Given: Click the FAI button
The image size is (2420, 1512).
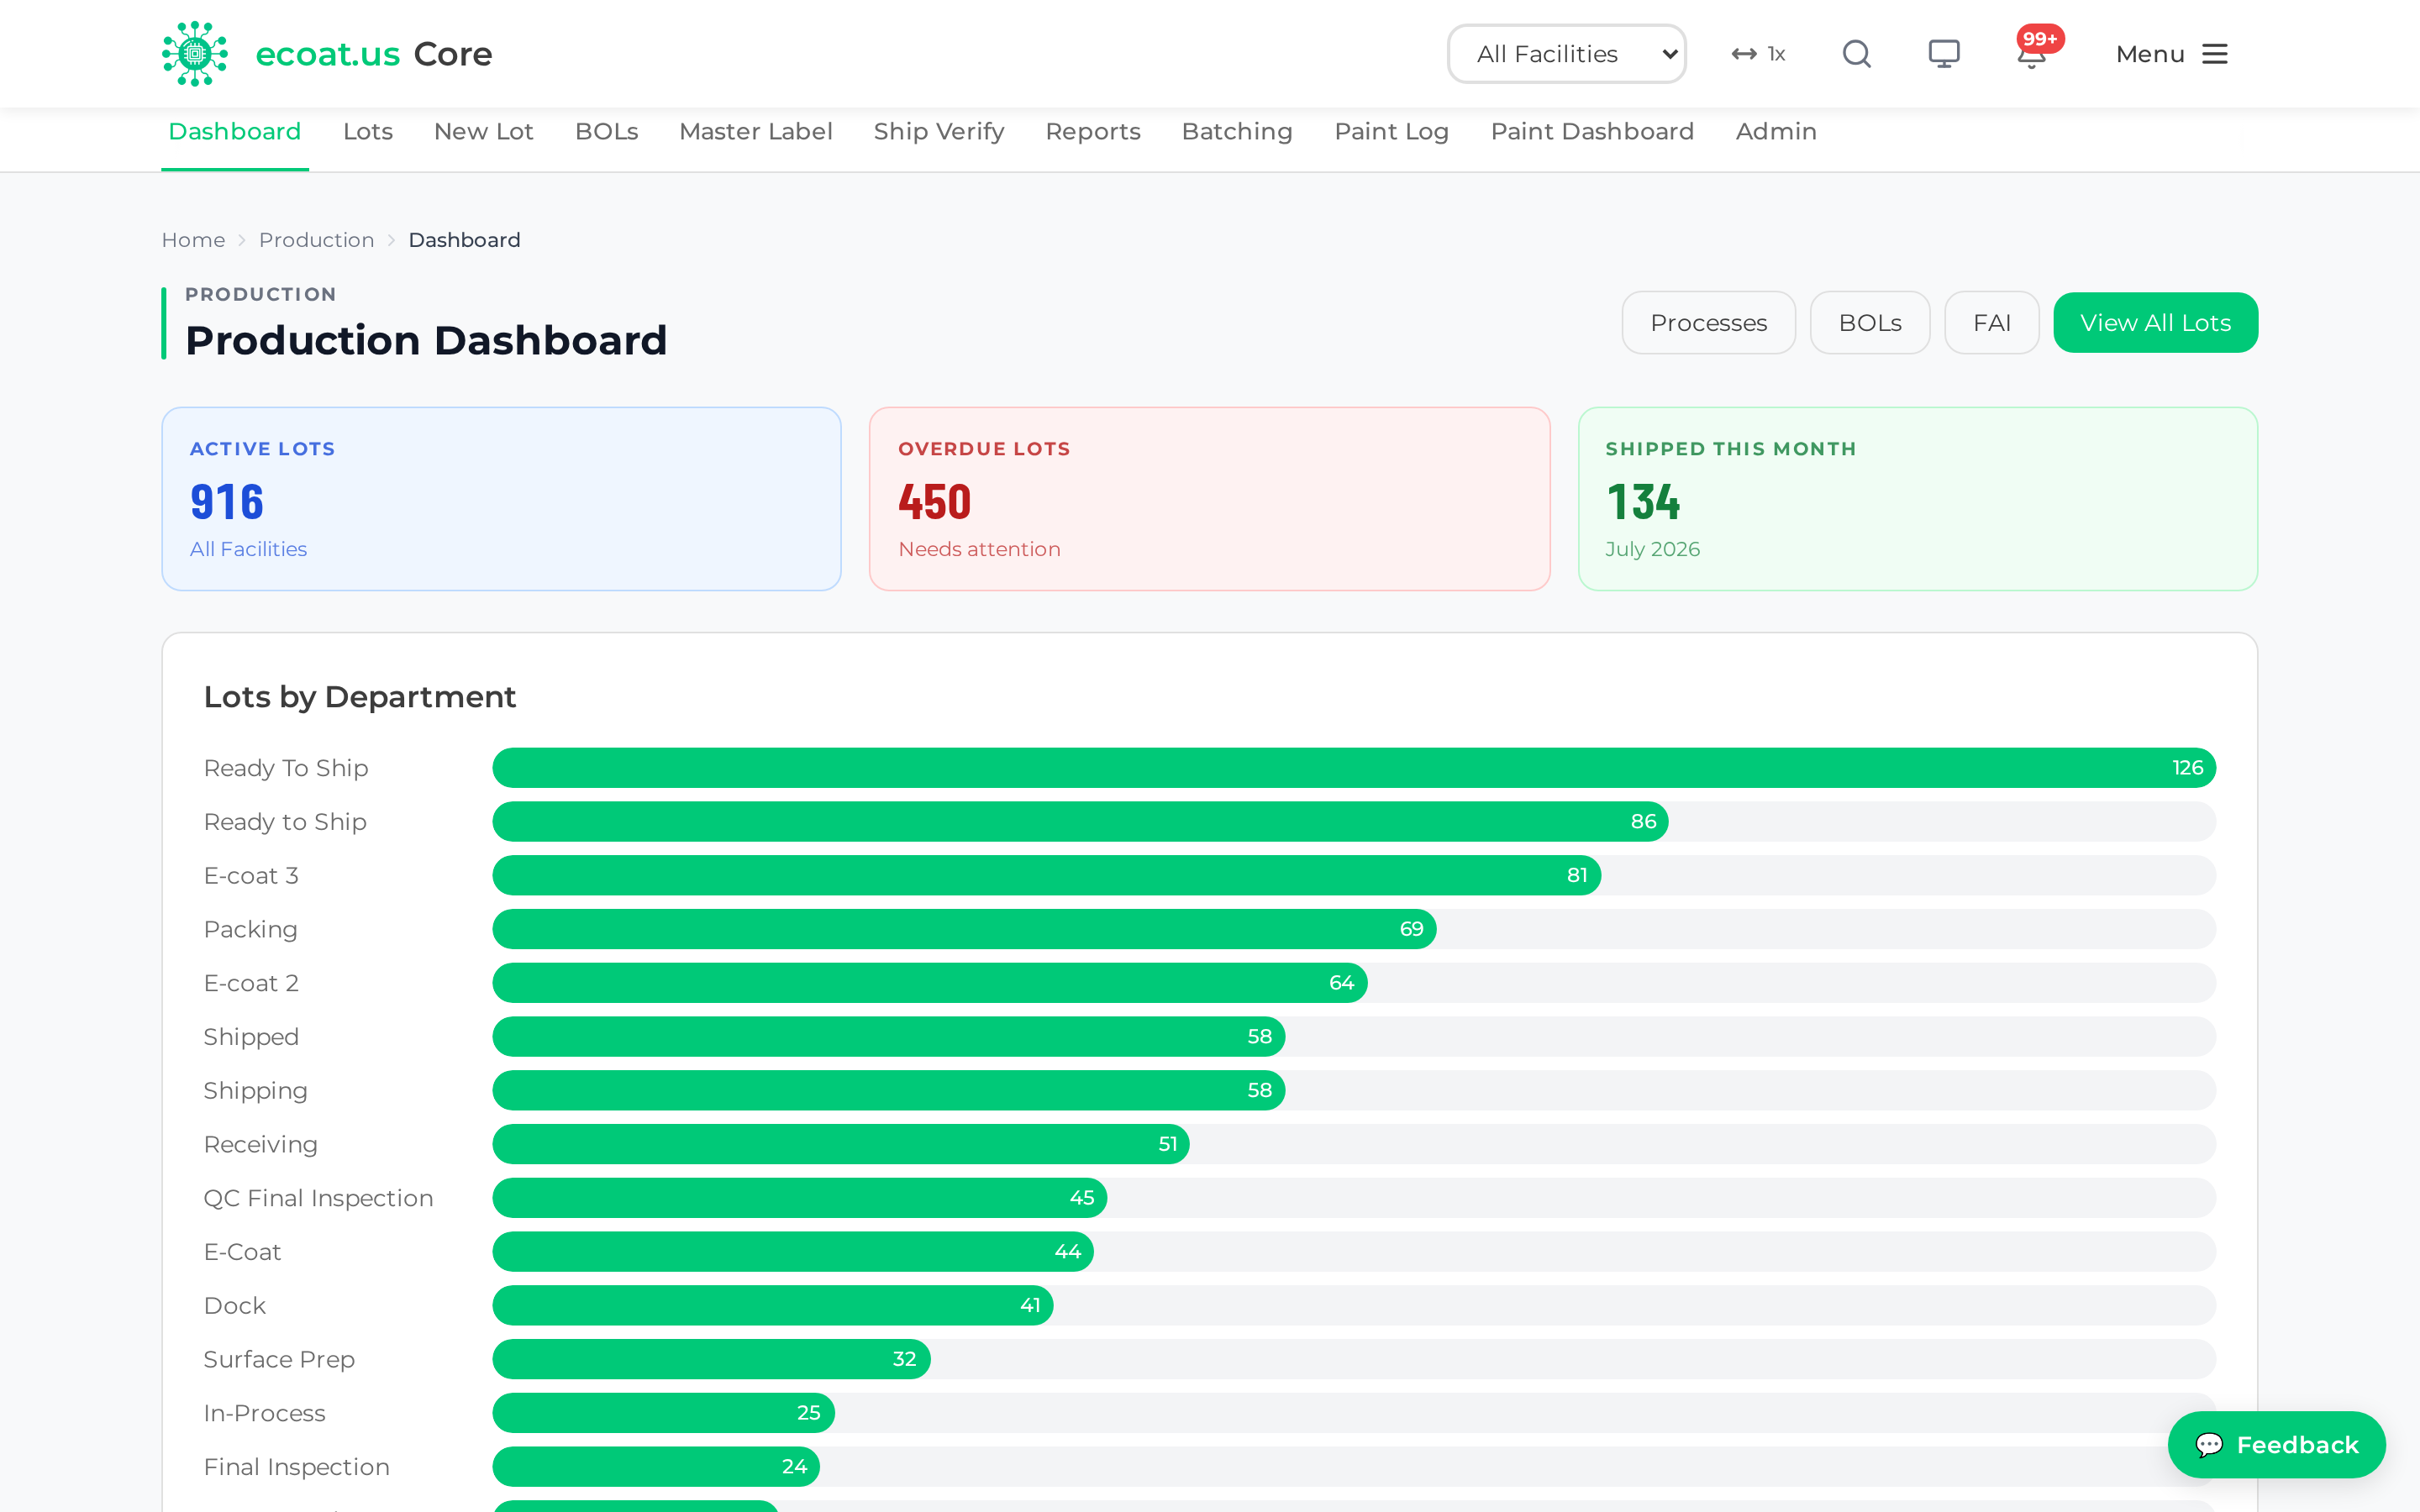Looking at the screenshot, I should 1992,323.
